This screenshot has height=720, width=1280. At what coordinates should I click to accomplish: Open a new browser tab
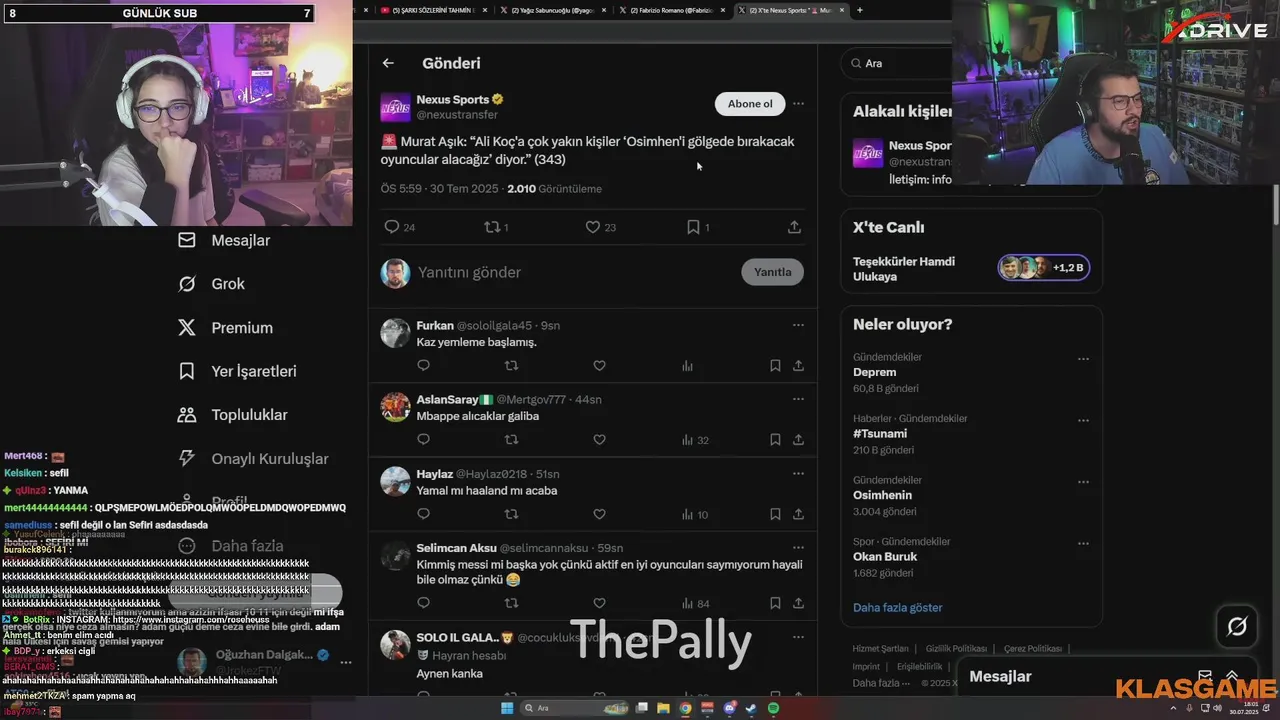click(x=859, y=10)
